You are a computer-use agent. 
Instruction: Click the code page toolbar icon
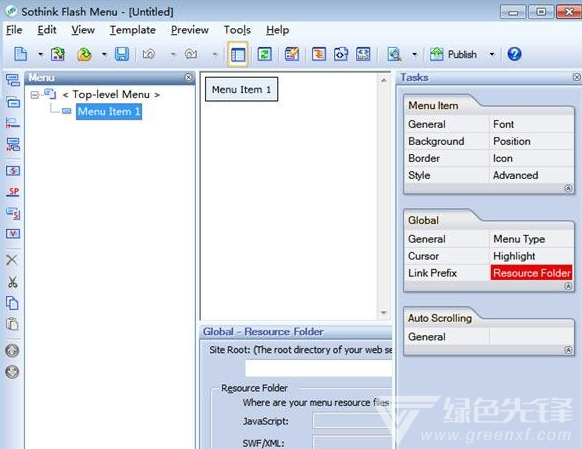pyautogui.click(x=341, y=54)
